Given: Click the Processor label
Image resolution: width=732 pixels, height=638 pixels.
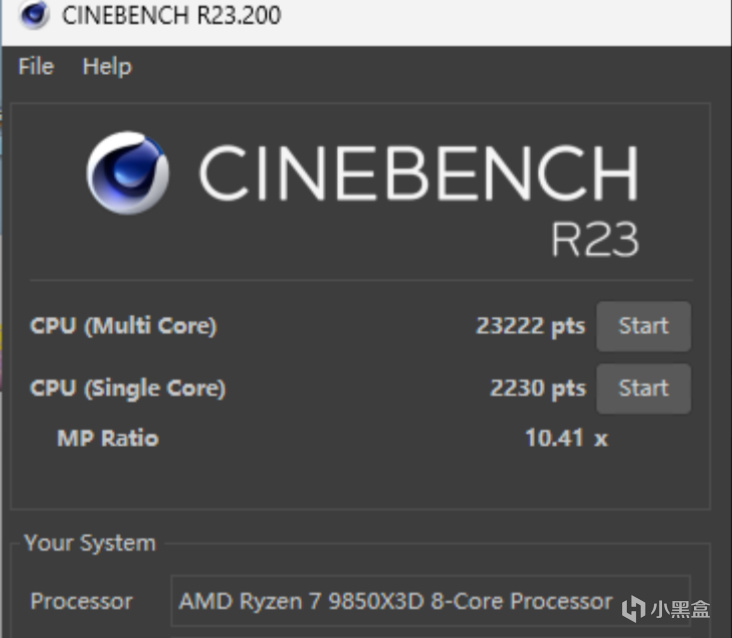Looking at the screenshot, I should [x=81, y=601].
